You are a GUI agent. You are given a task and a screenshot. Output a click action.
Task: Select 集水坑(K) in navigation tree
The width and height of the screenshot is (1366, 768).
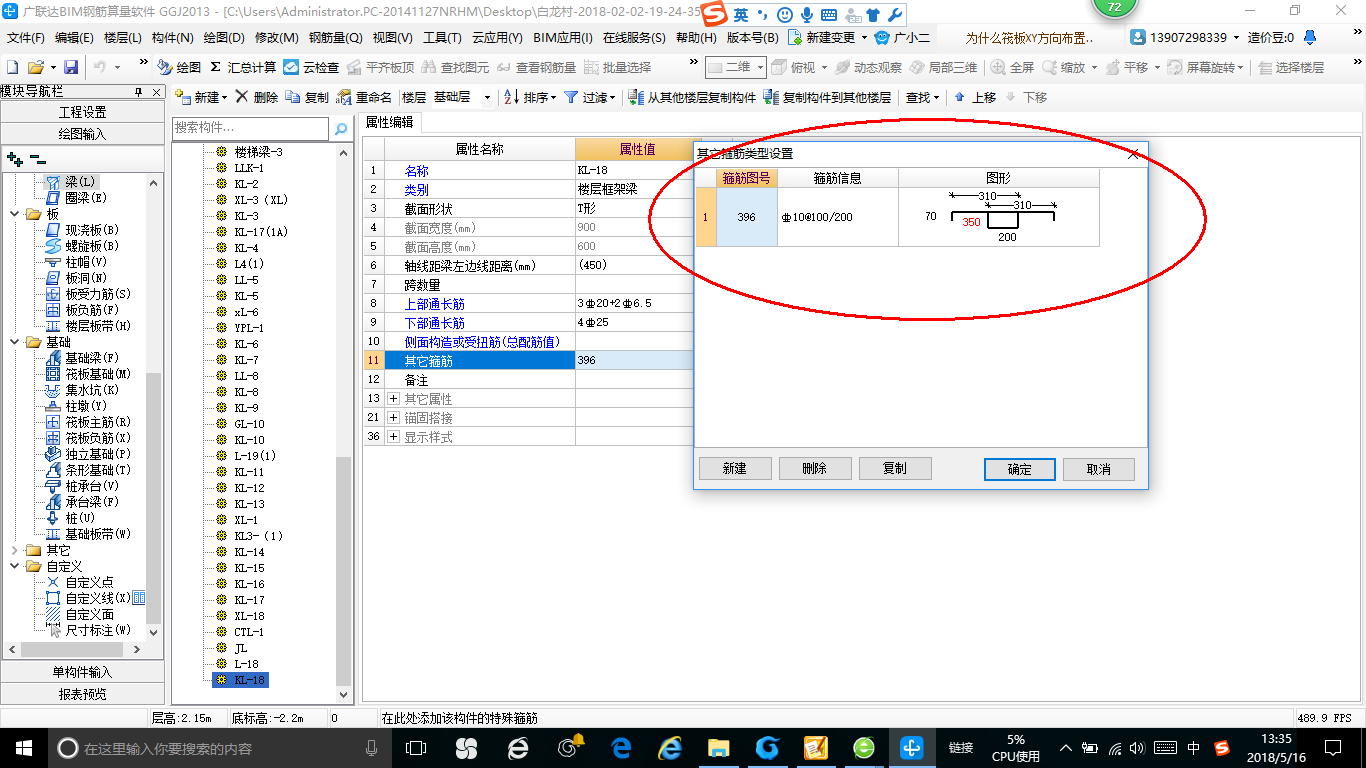(82, 390)
